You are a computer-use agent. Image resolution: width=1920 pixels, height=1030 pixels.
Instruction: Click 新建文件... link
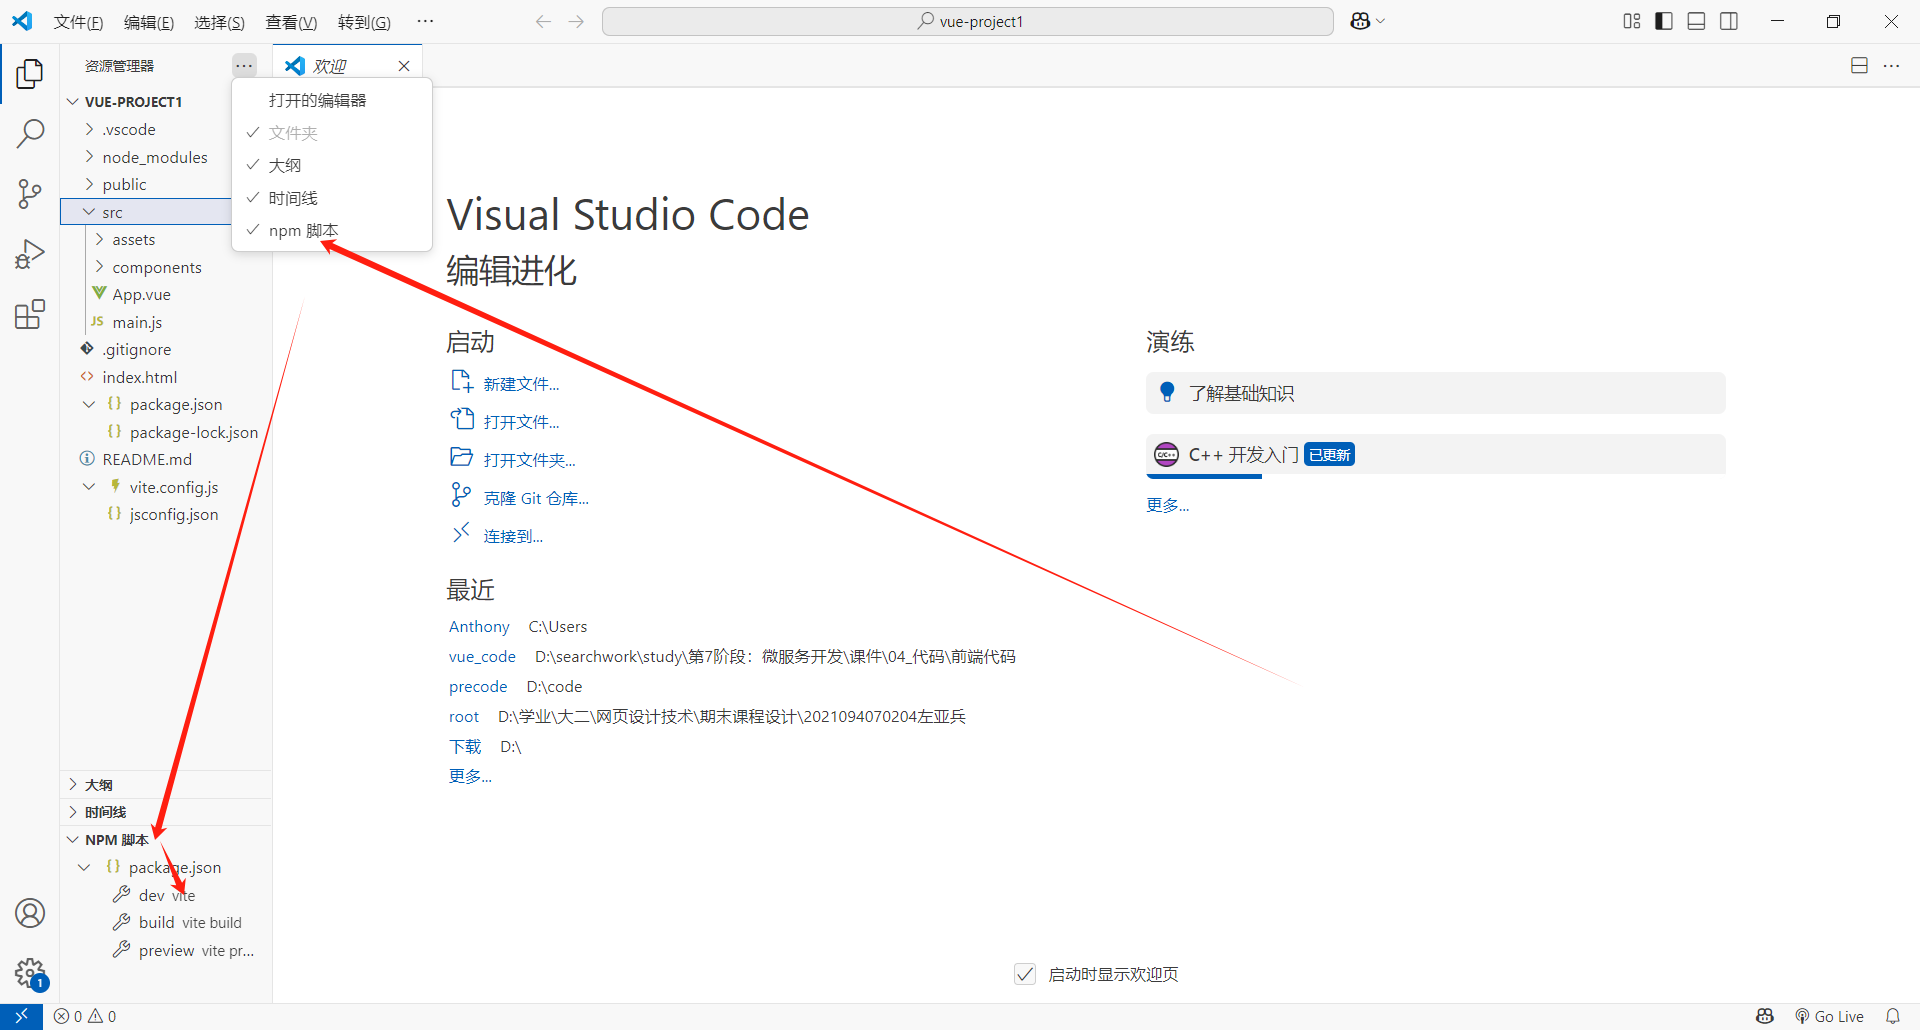(521, 384)
